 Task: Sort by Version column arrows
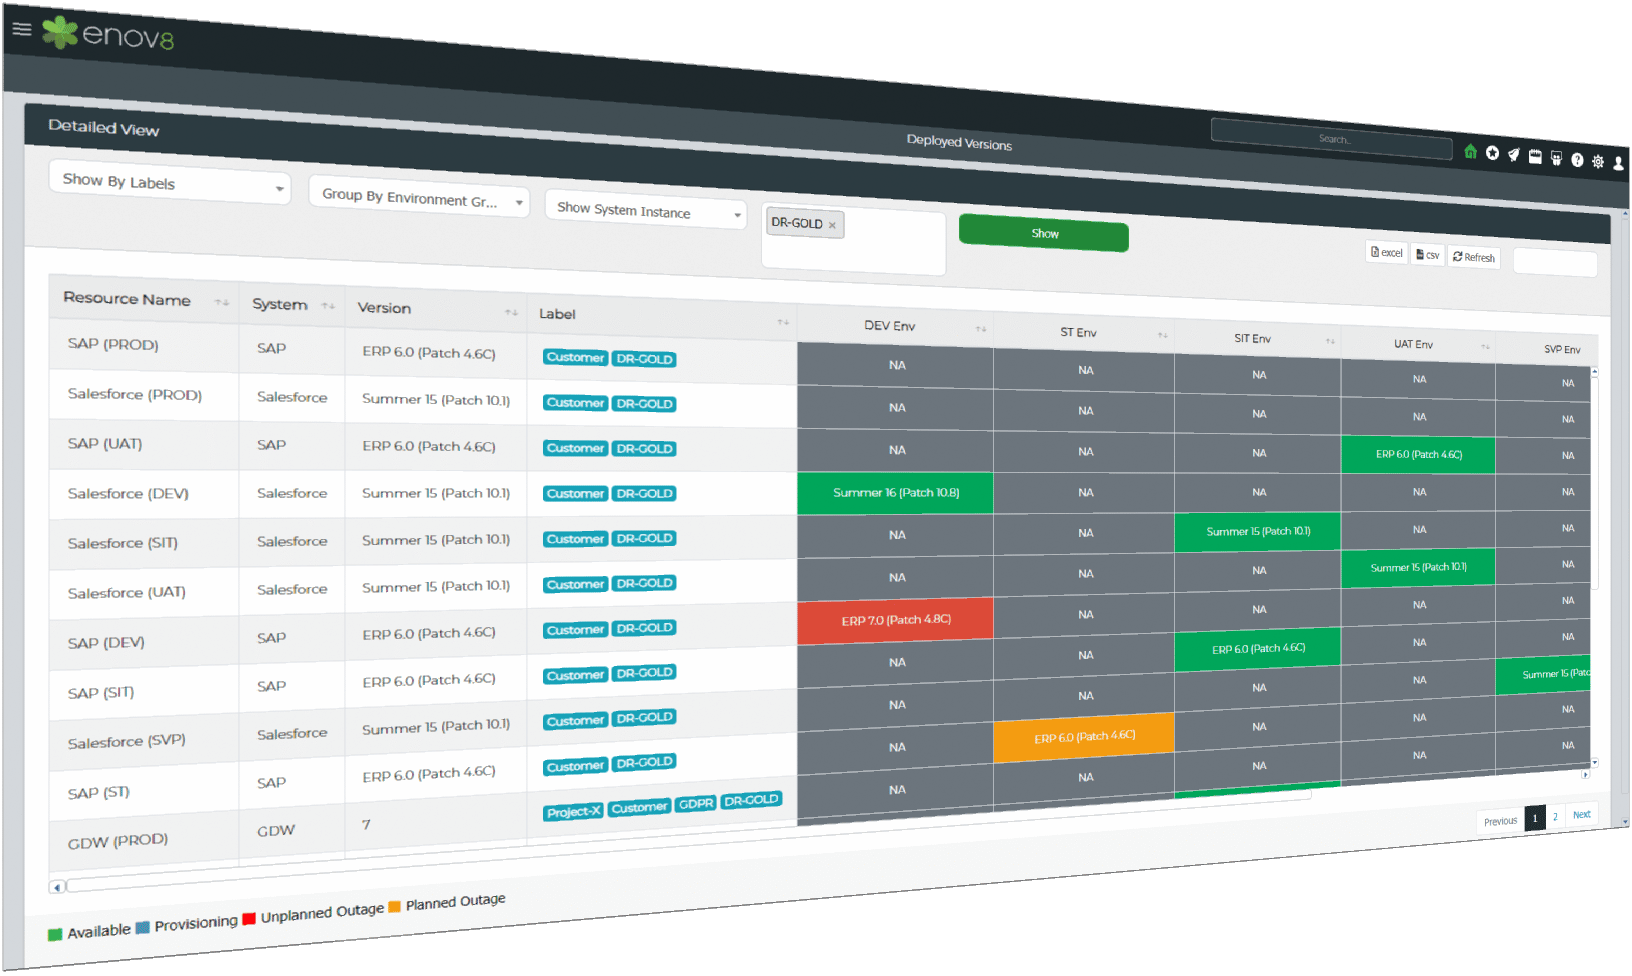[x=511, y=312]
